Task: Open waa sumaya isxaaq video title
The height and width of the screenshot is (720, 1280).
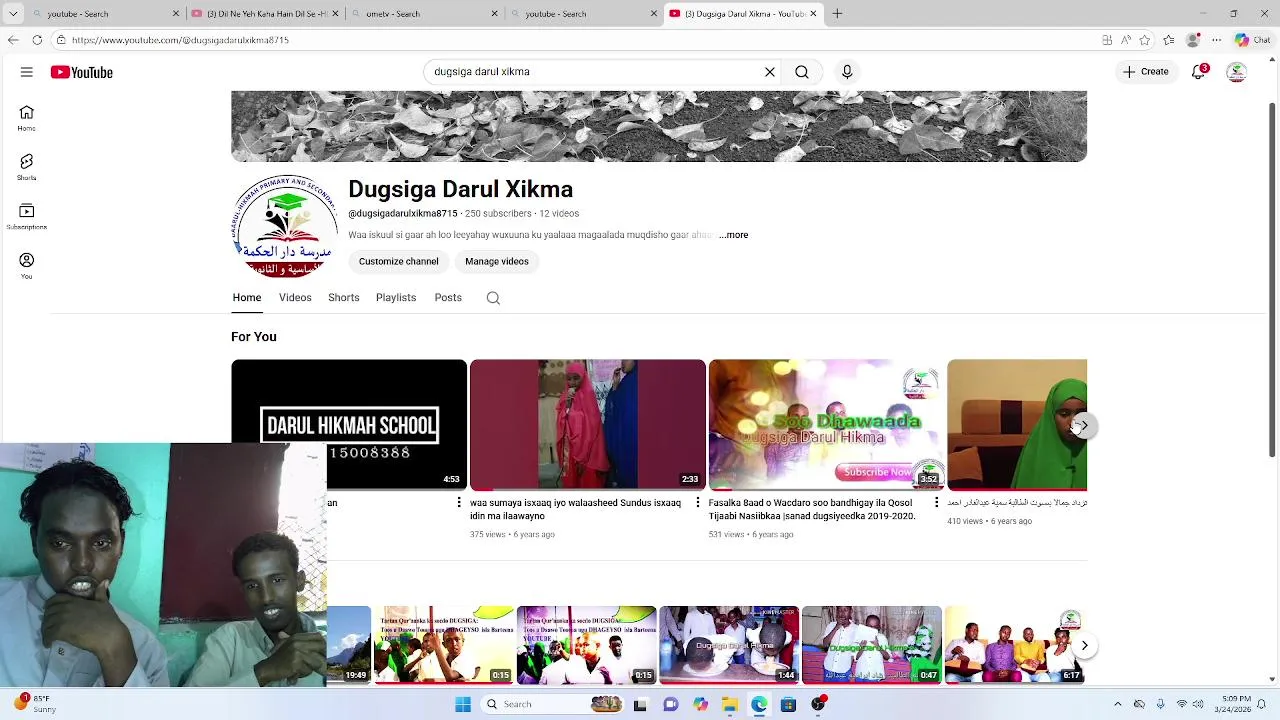Action: point(575,509)
